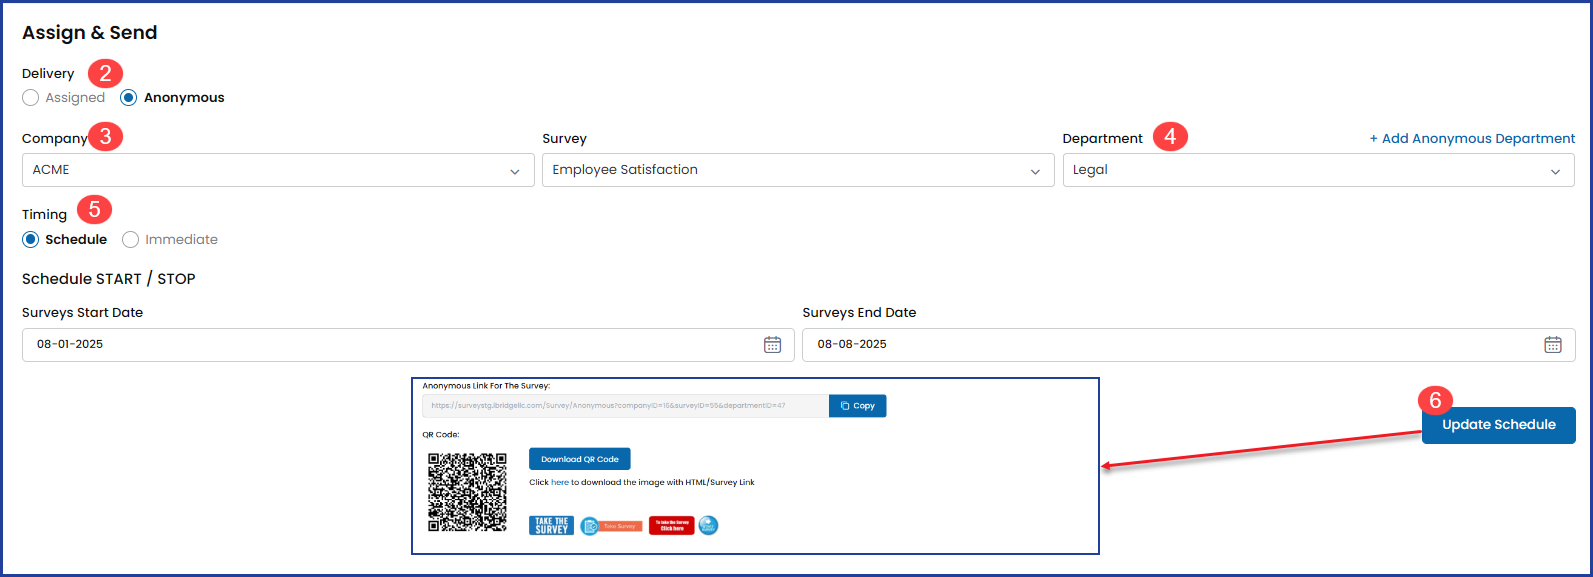The height and width of the screenshot is (577, 1593).
Task: Expand the Department dropdown showing Legal
Action: 1317,170
